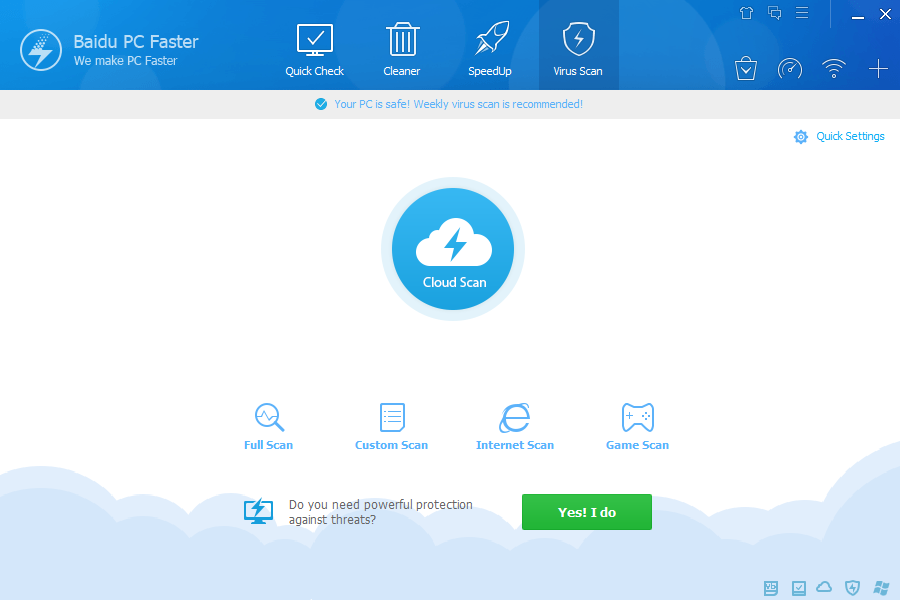
Task: Click the virus database icon at bottom
Action: (771, 587)
